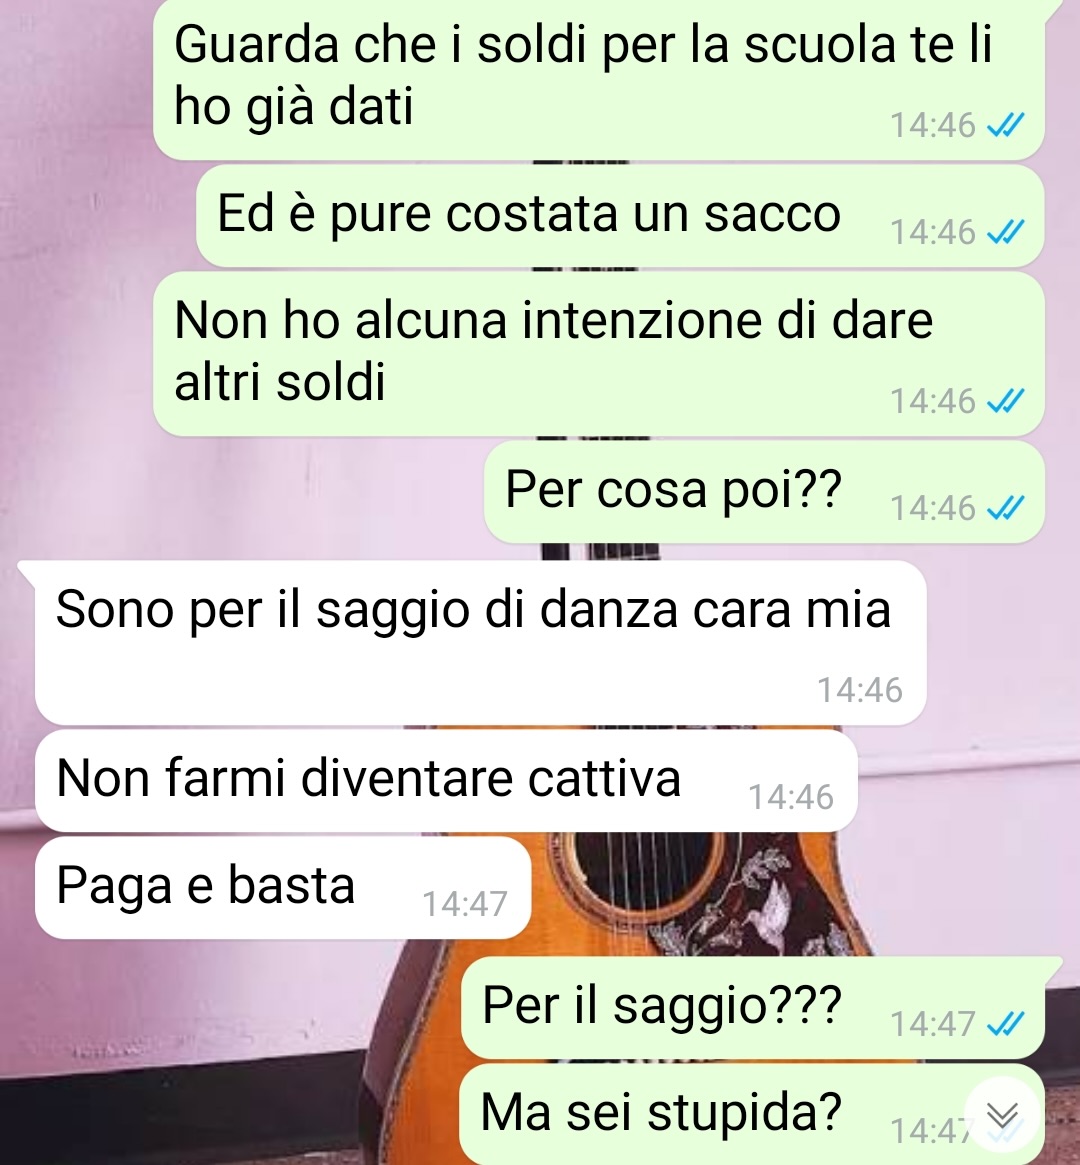
Task: Tap blue ticks beside 'Per cosa poi??'
Action: (1006, 508)
